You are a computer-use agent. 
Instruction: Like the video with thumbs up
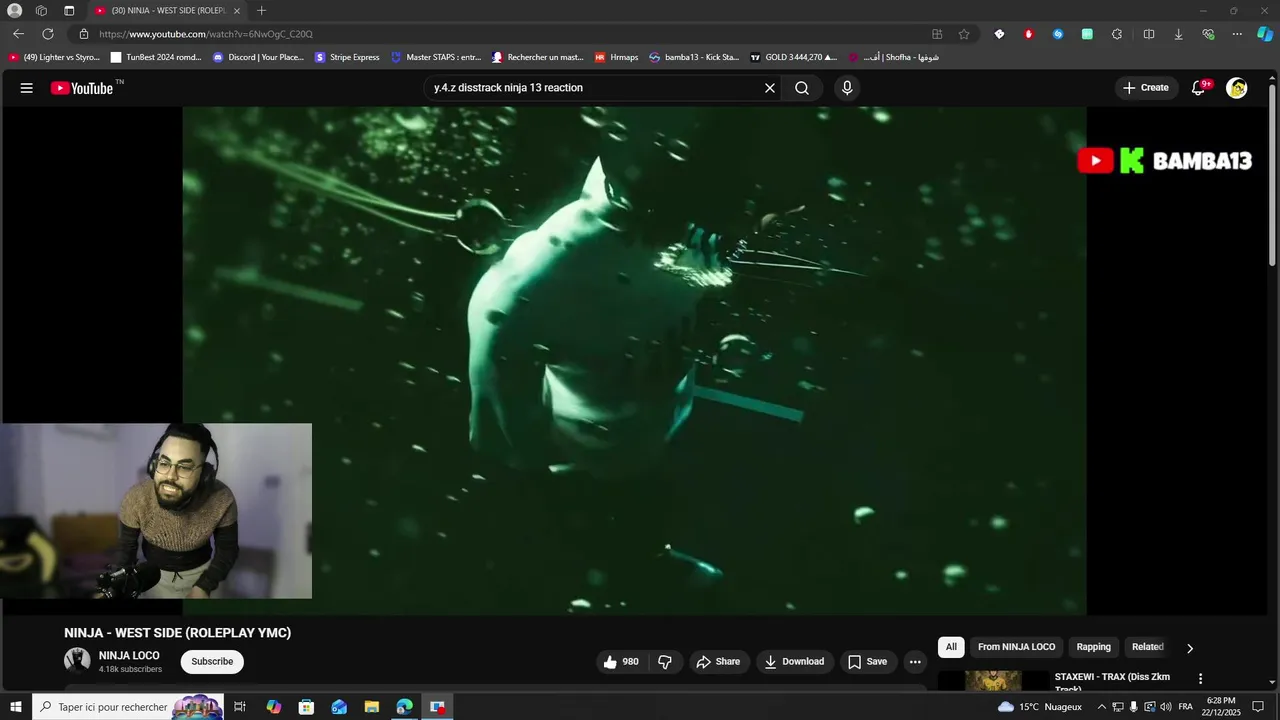pos(621,662)
